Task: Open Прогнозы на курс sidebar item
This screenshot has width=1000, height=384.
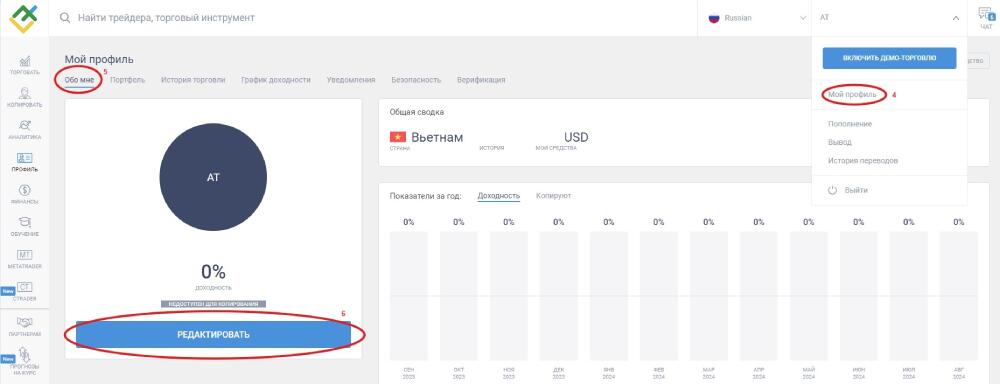Action: click(x=24, y=361)
